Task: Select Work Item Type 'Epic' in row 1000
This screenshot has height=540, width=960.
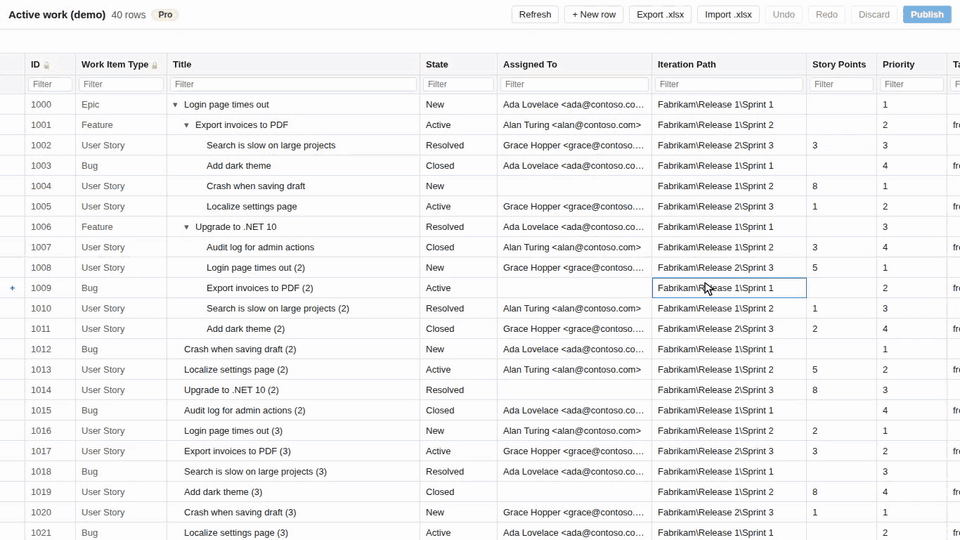Action: [x=121, y=105]
